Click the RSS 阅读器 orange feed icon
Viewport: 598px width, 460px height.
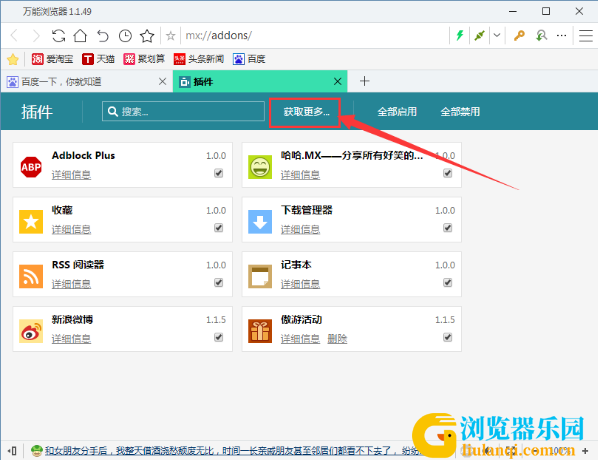[31, 276]
